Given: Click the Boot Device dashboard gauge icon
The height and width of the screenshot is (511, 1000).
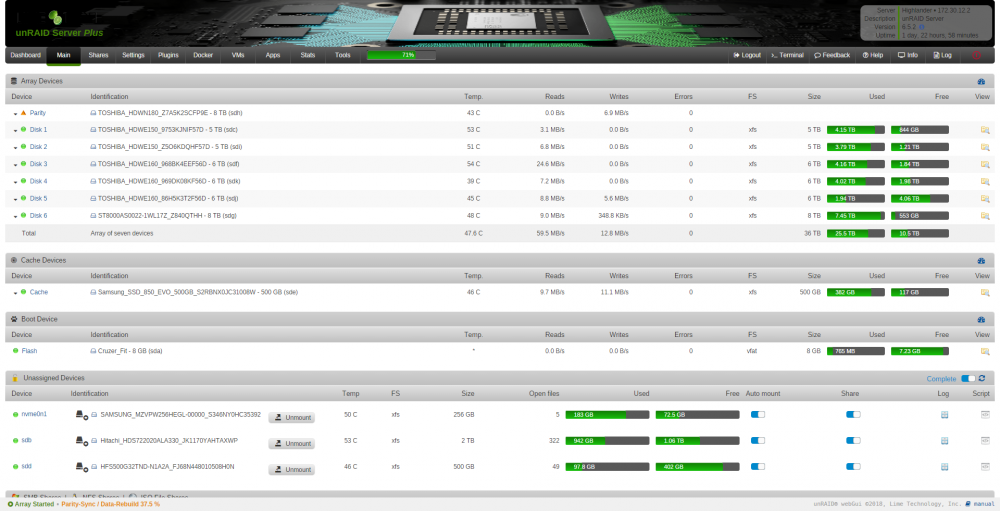Looking at the screenshot, I should pyautogui.click(x=982, y=320).
